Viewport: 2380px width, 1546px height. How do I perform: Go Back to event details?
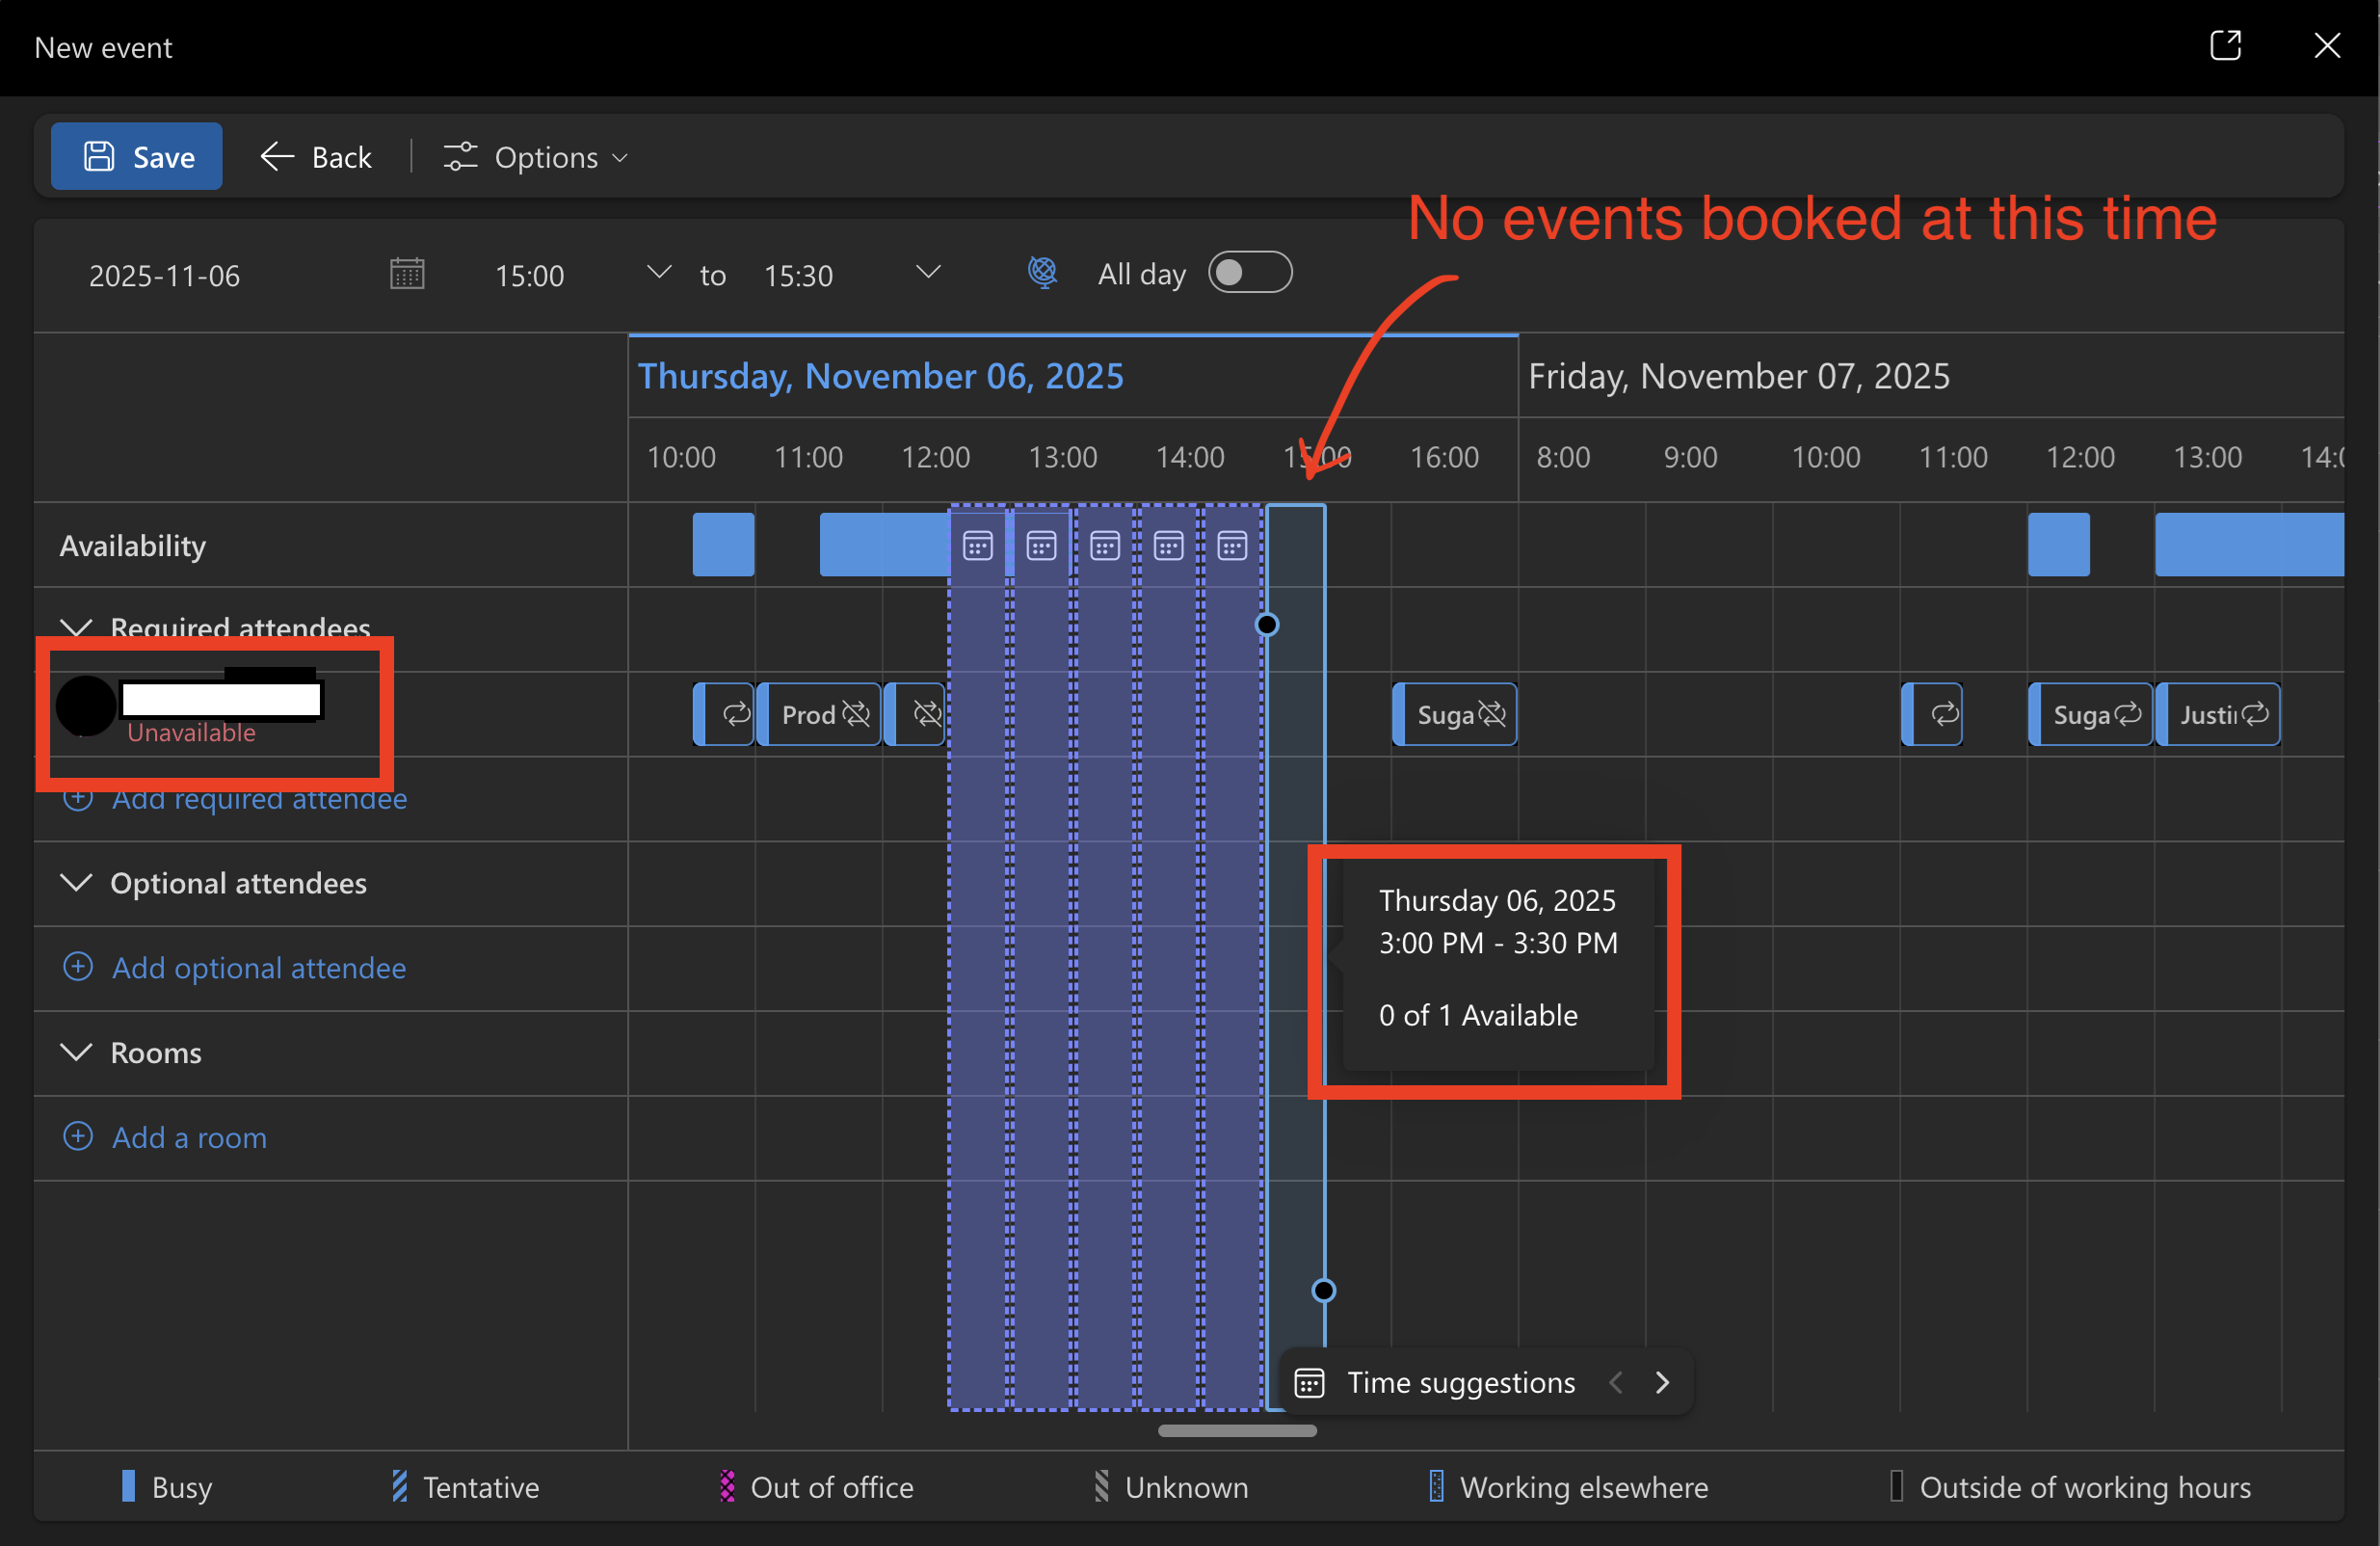pyautogui.click(x=316, y=157)
